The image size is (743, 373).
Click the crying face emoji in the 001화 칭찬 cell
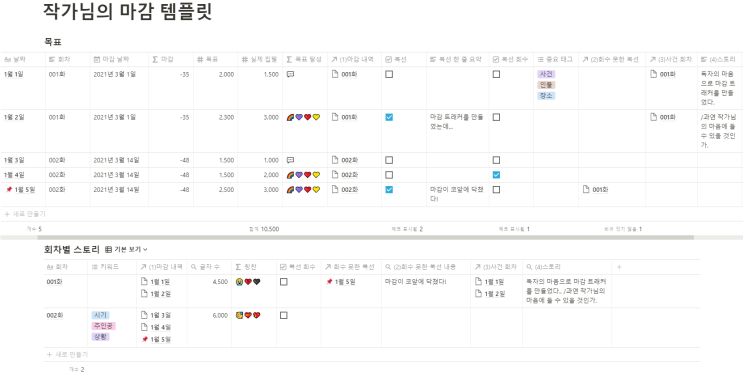[239, 282]
